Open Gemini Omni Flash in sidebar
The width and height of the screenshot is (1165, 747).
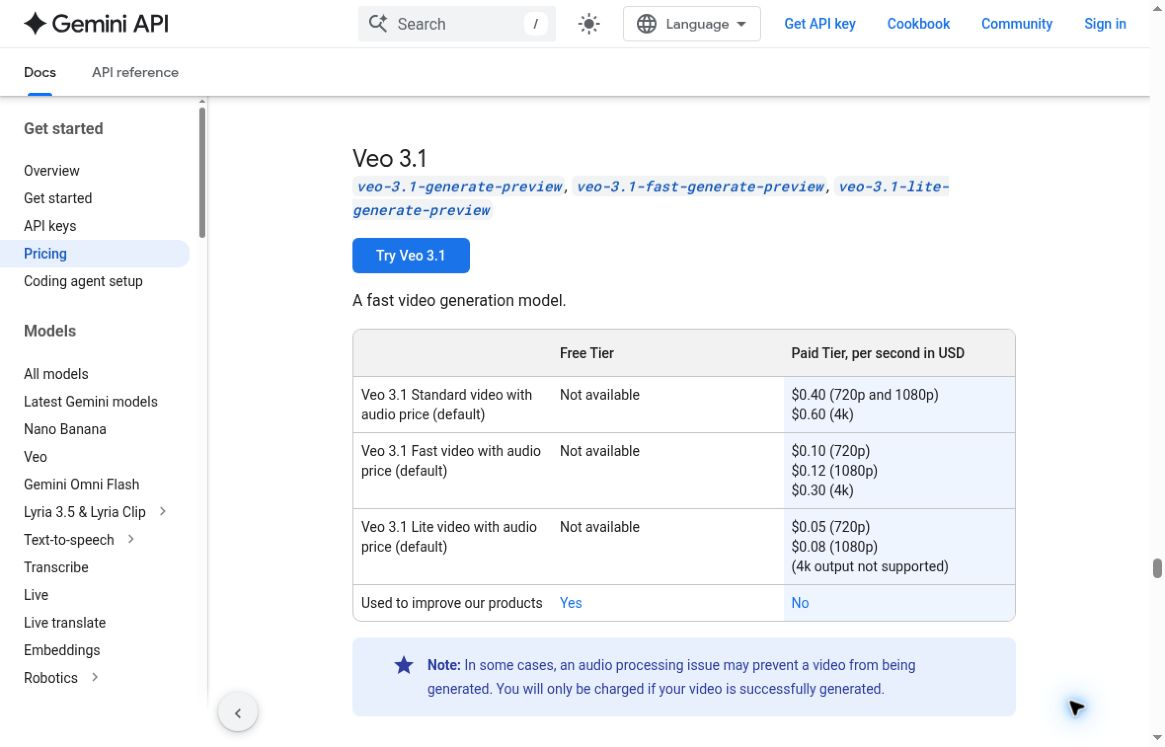point(81,485)
